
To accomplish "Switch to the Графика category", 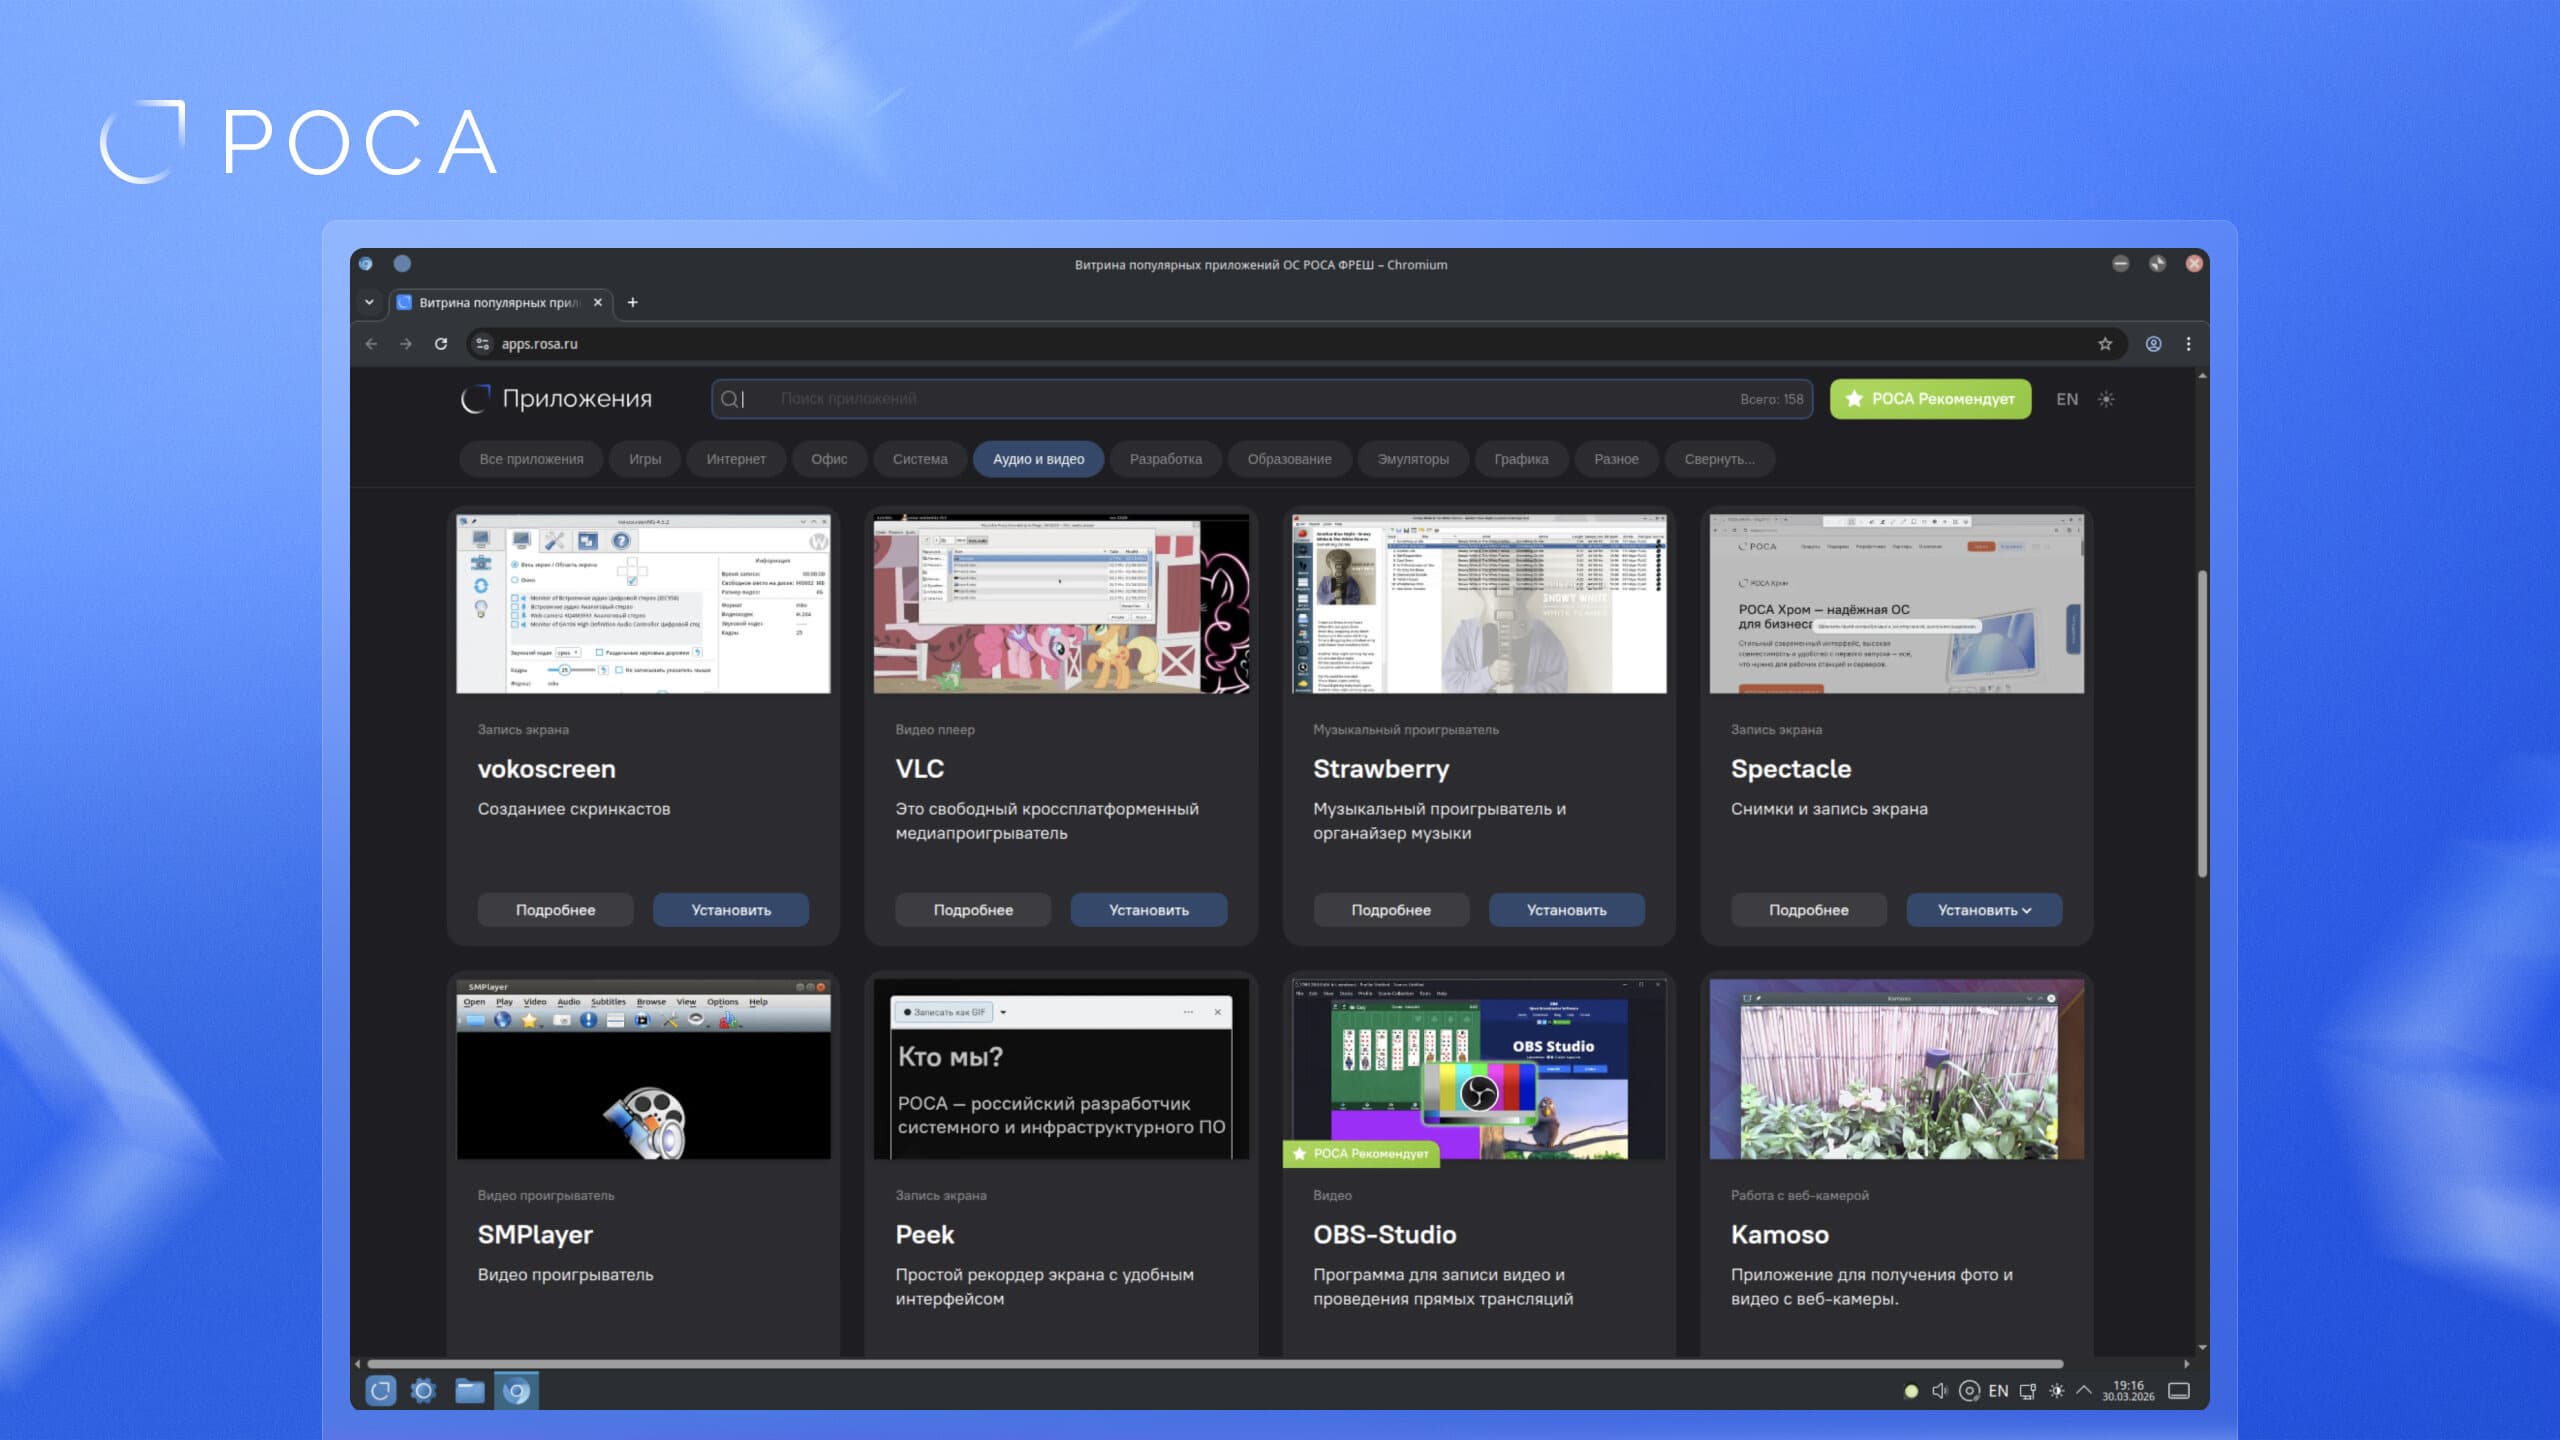I will coord(1520,459).
